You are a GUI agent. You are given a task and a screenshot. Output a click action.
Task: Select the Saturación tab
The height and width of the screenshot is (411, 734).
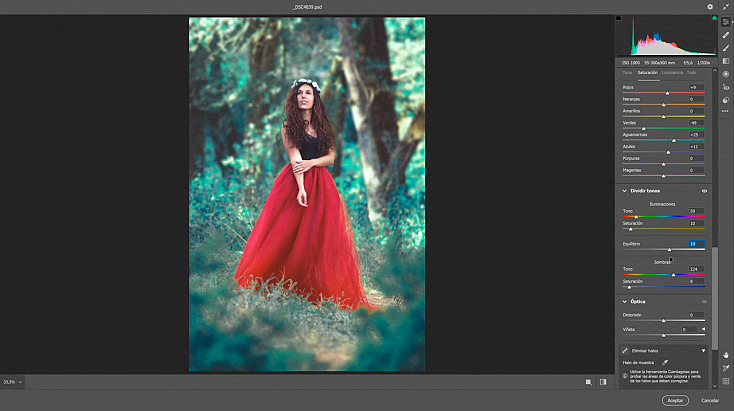(x=648, y=73)
